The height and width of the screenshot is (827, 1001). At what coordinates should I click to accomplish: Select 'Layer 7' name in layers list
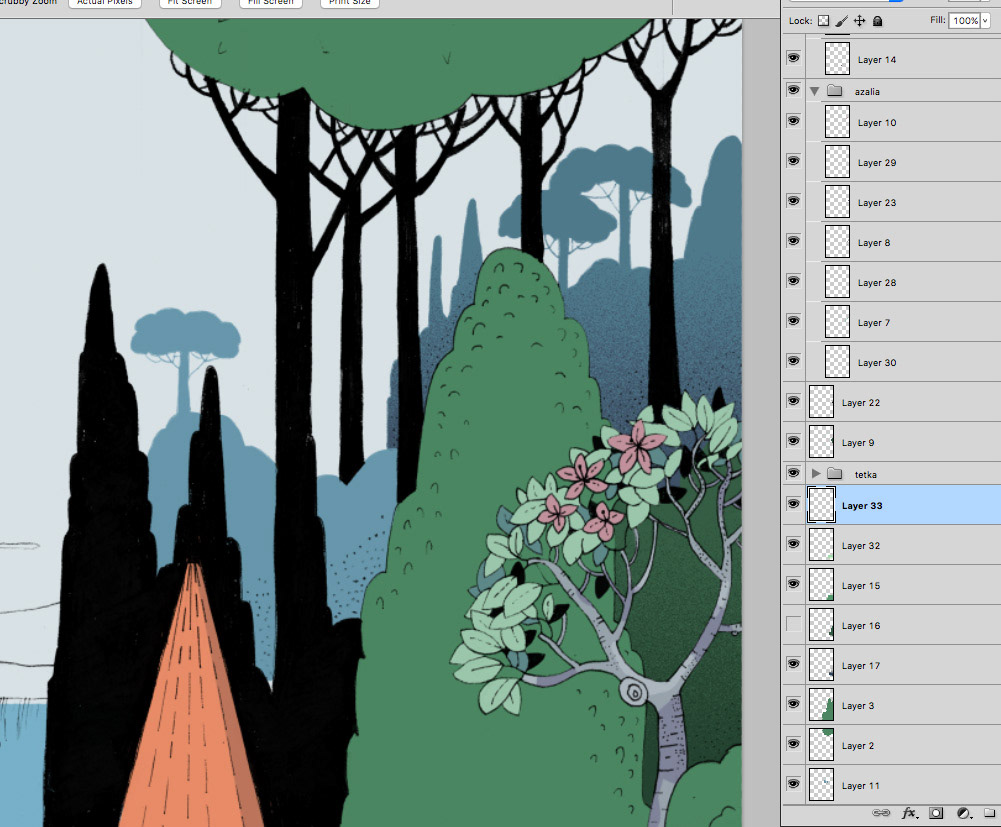pos(873,323)
